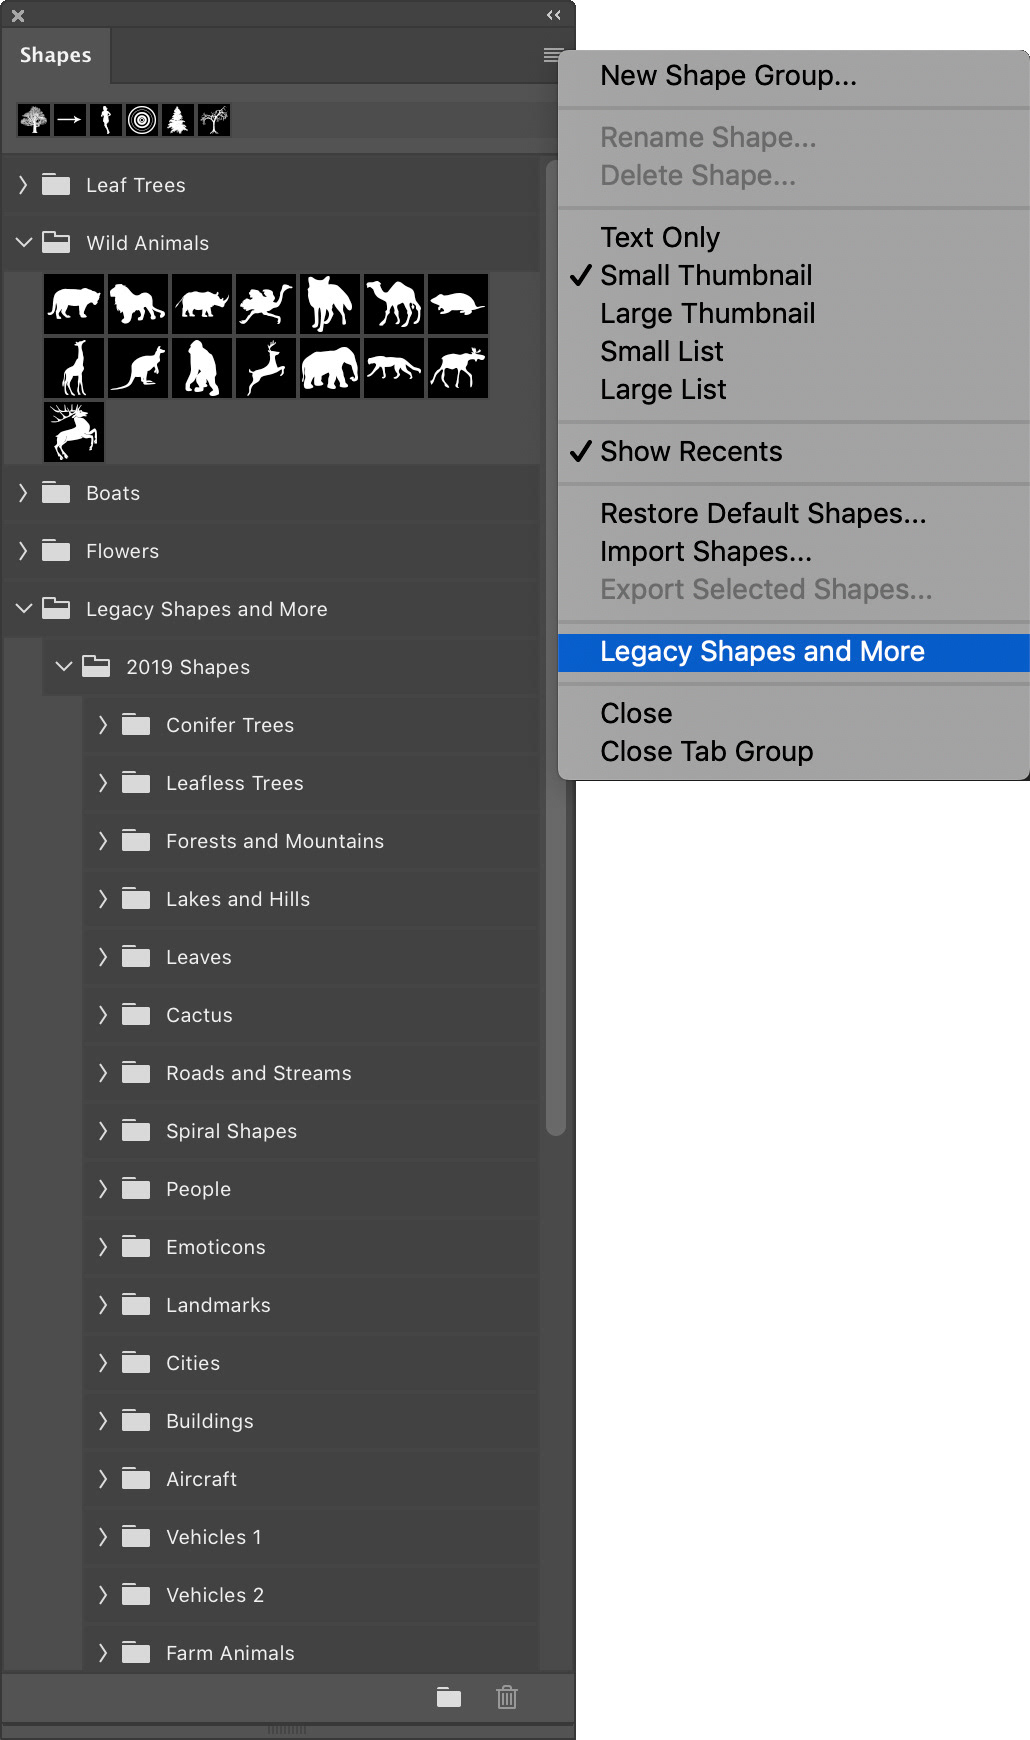Choose Restore Default Shapes

[x=762, y=514]
